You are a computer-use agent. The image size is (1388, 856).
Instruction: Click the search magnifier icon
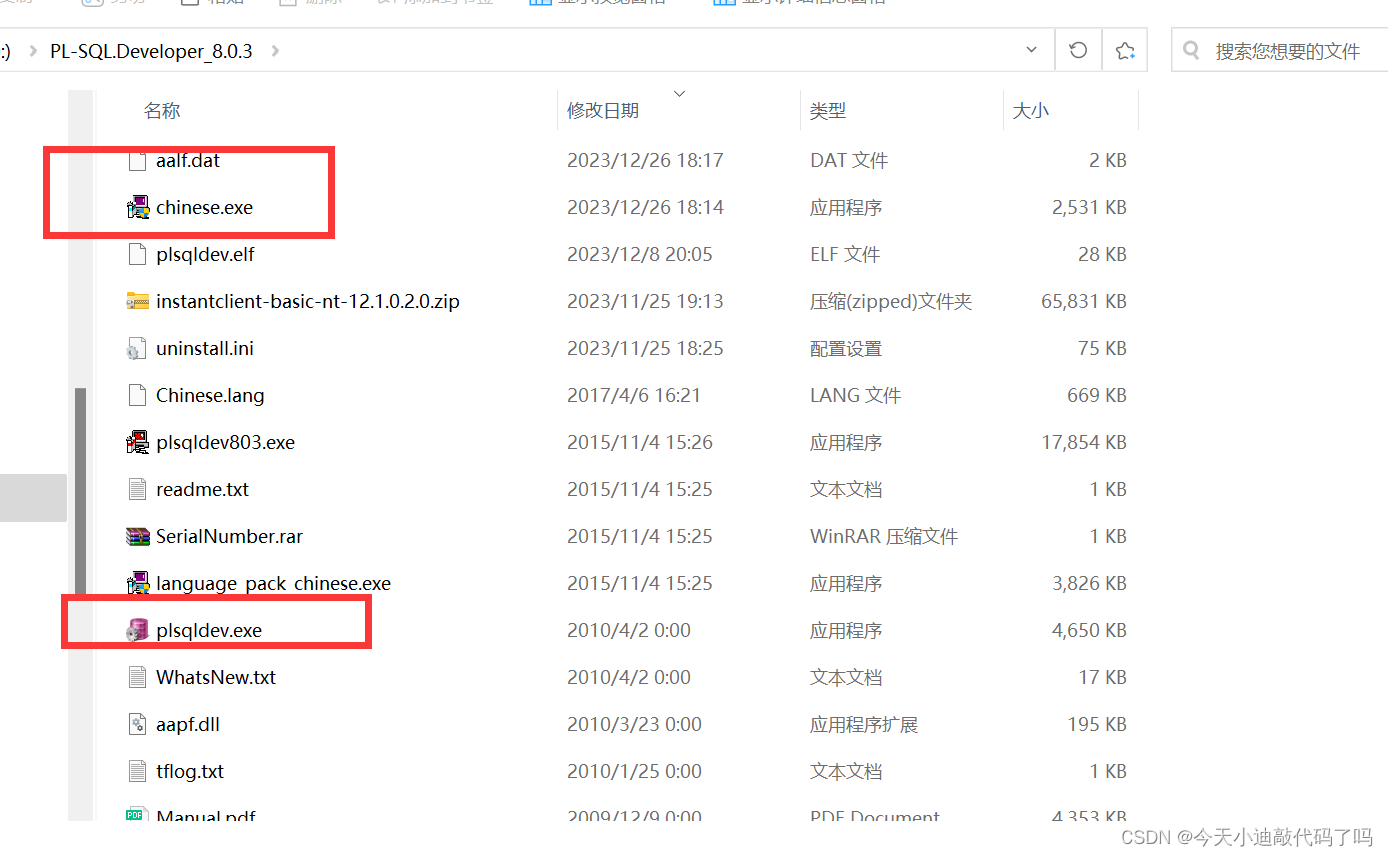(1191, 50)
